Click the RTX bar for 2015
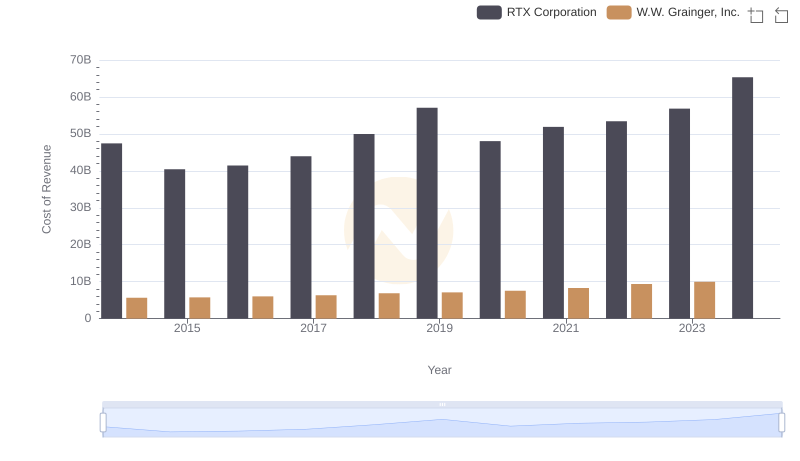Image resolution: width=800 pixels, height=461 pixels. tap(174, 244)
